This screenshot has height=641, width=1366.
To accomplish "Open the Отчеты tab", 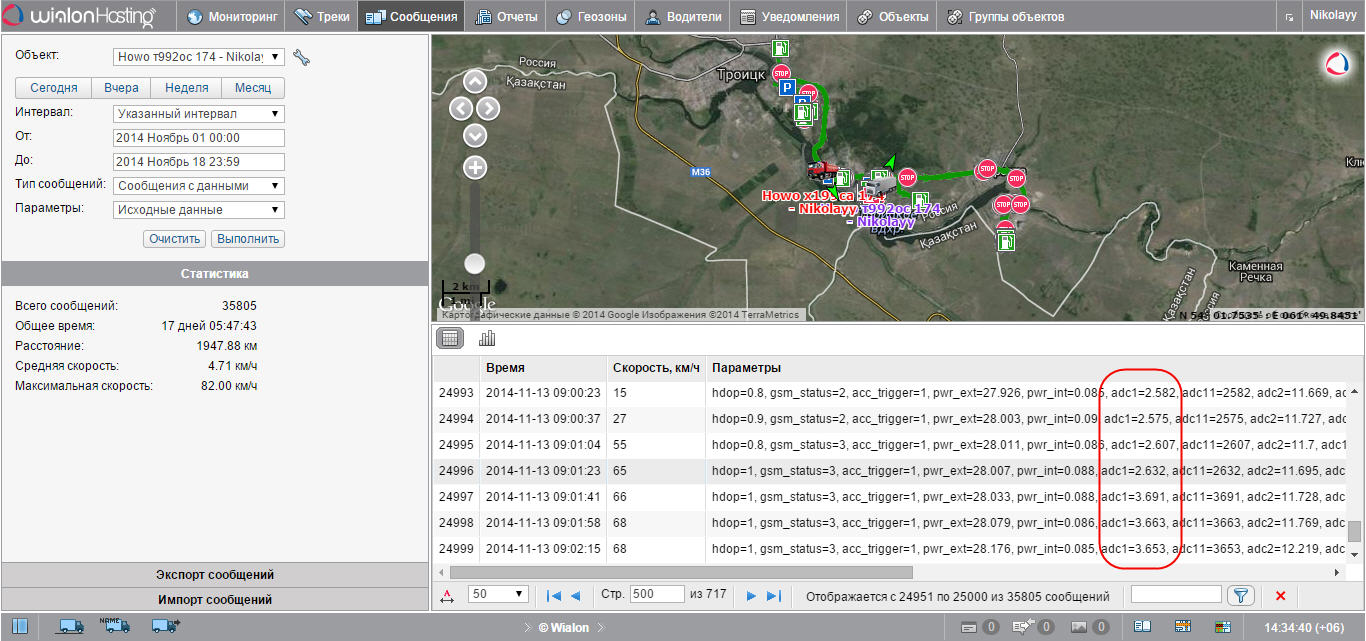I will [x=508, y=16].
